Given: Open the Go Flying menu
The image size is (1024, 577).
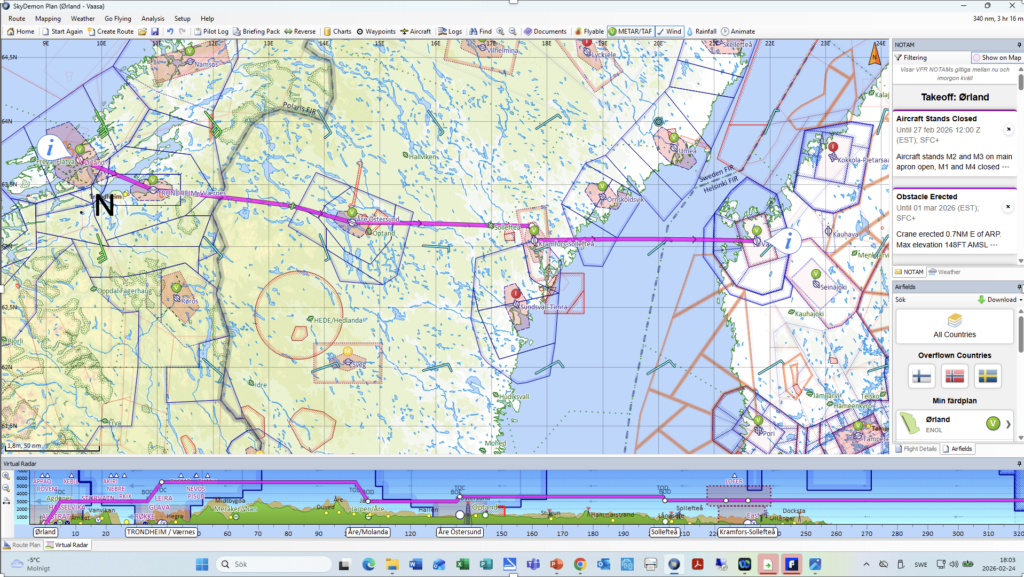Looking at the screenshot, I should [x=117, y=18].
